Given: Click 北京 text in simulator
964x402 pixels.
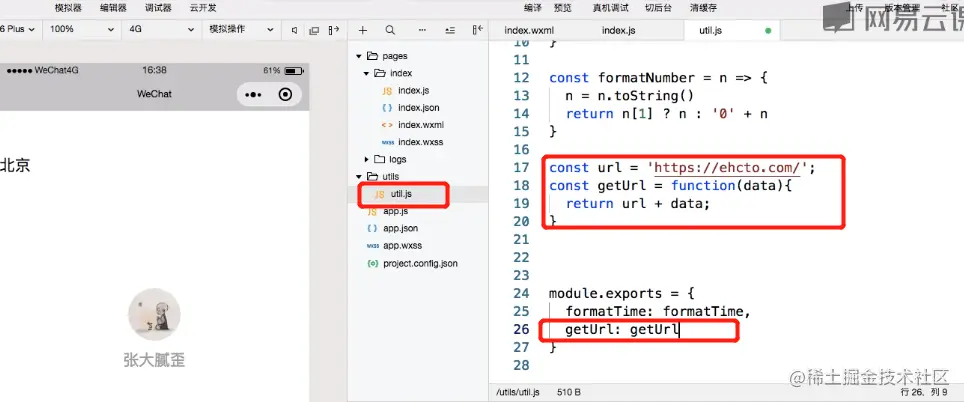Looking at the screenshot, I should pos(15,165).
